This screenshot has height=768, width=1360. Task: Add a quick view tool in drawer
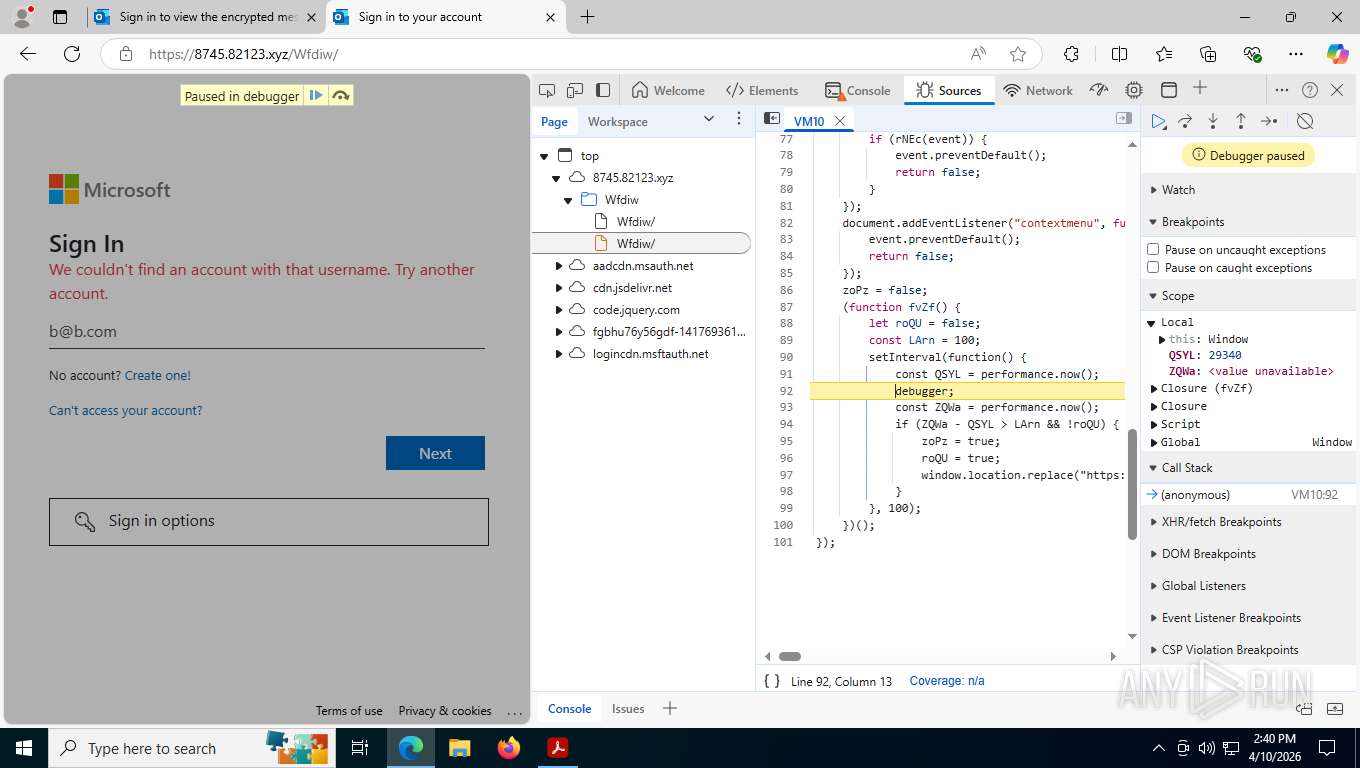(x=670, y=708)
